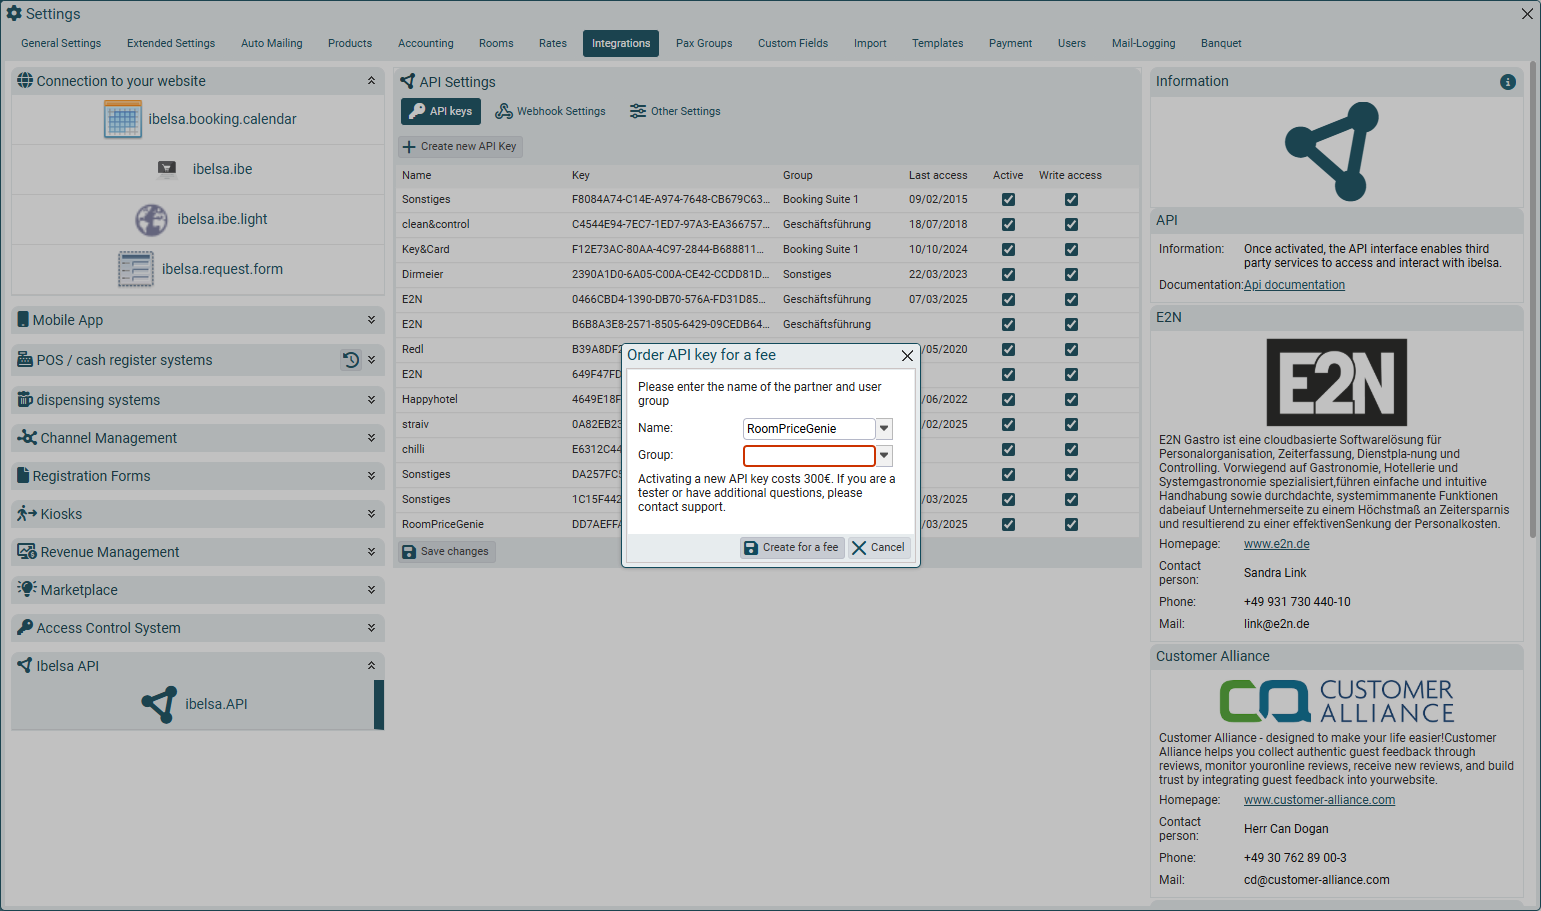Switch to the Accounting tab

pos(425,43)
